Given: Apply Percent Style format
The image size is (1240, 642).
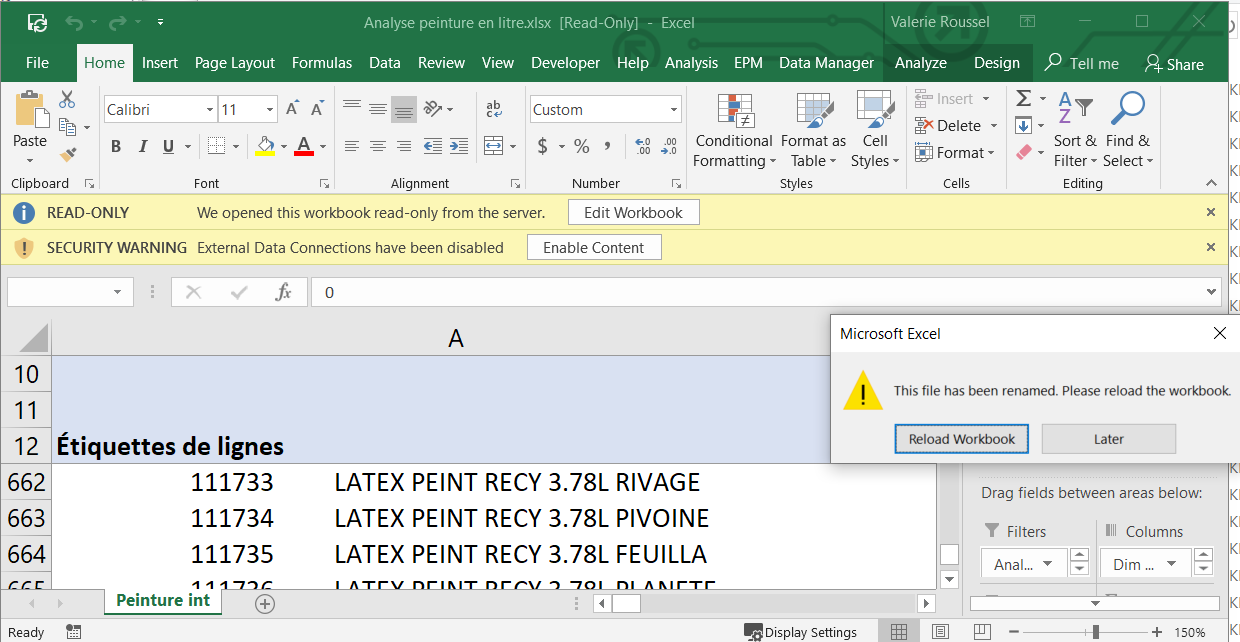Looking at the screenshot, I should point(581,147).
